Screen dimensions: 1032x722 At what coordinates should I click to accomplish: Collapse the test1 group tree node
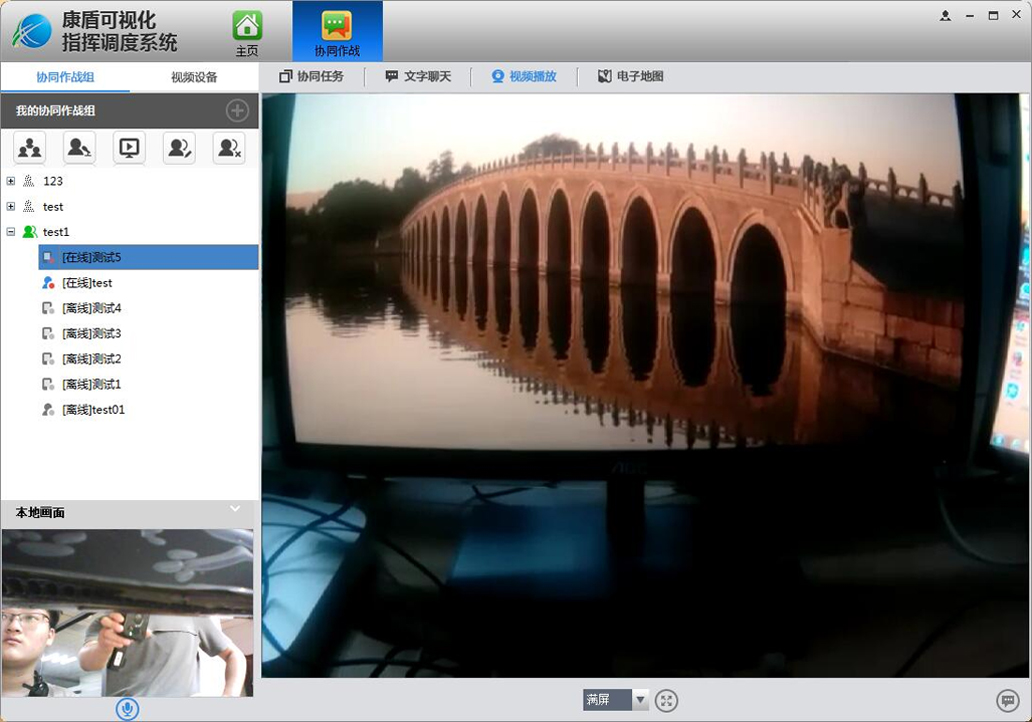pyautogui.click(x=11, y=232)
